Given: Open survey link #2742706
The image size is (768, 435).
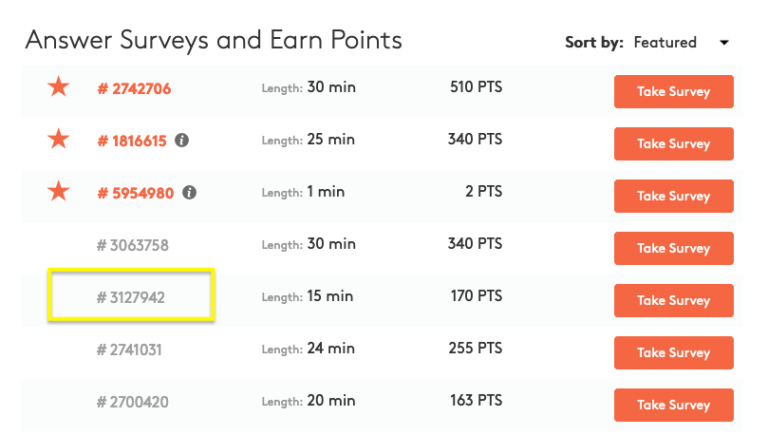Looking at the screenshot, I should (x=134, y=88).
